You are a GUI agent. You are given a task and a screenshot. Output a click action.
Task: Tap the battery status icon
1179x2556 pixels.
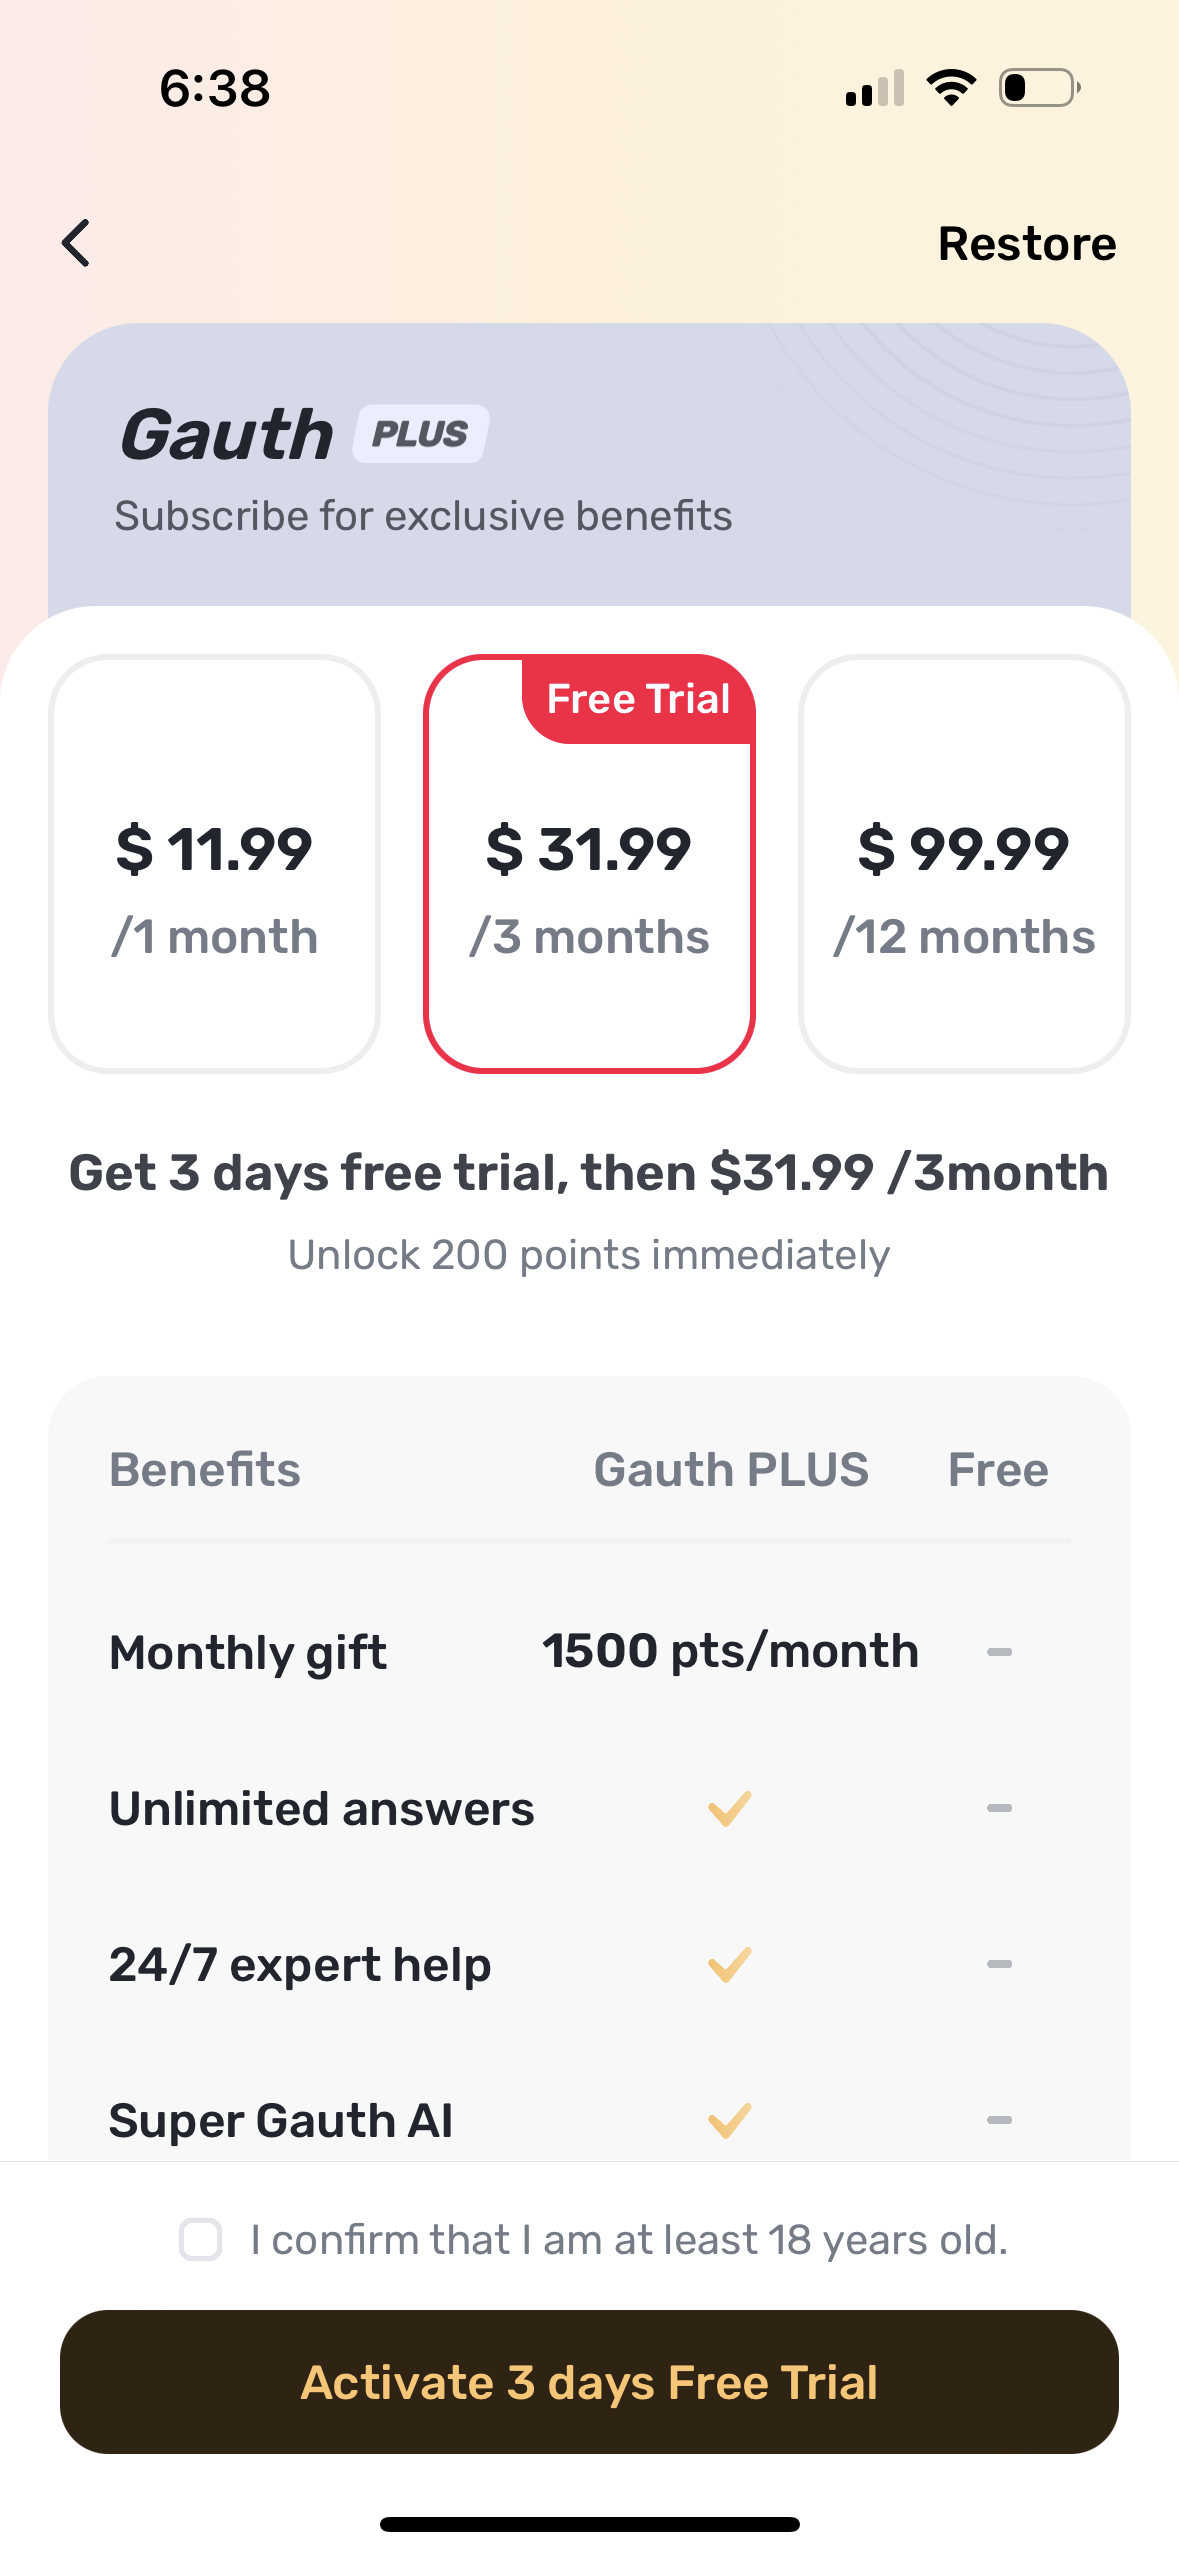(1039, 88)
